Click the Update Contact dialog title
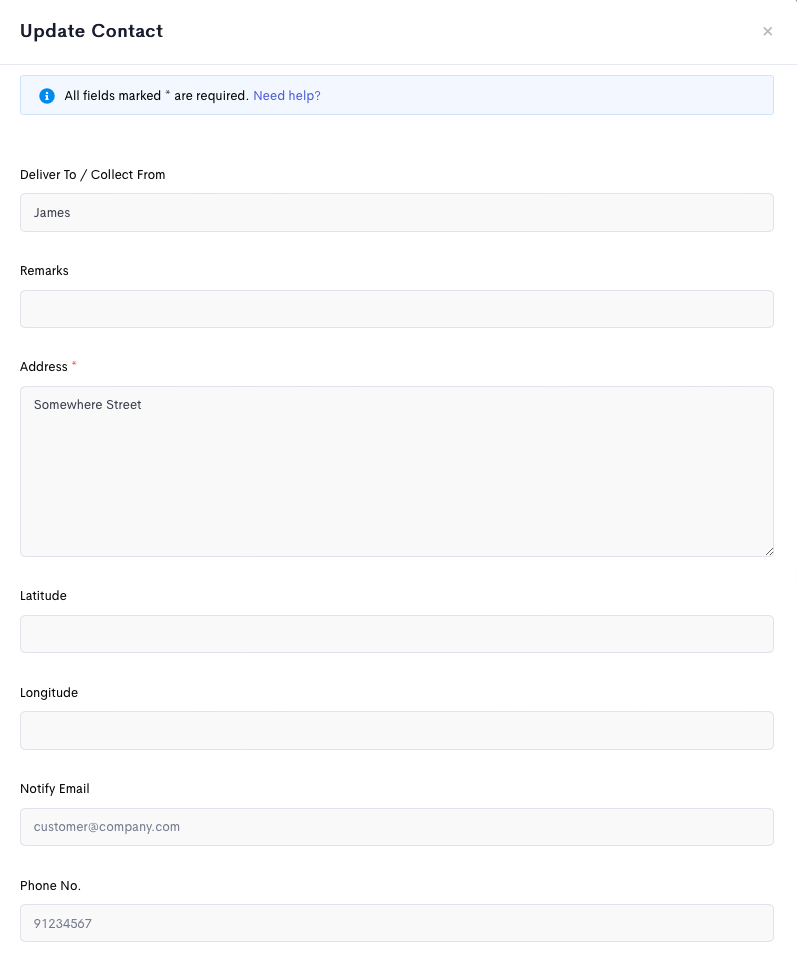Viewport: 797px width, 965px height. pyautogui.click(x=92, y=31)
